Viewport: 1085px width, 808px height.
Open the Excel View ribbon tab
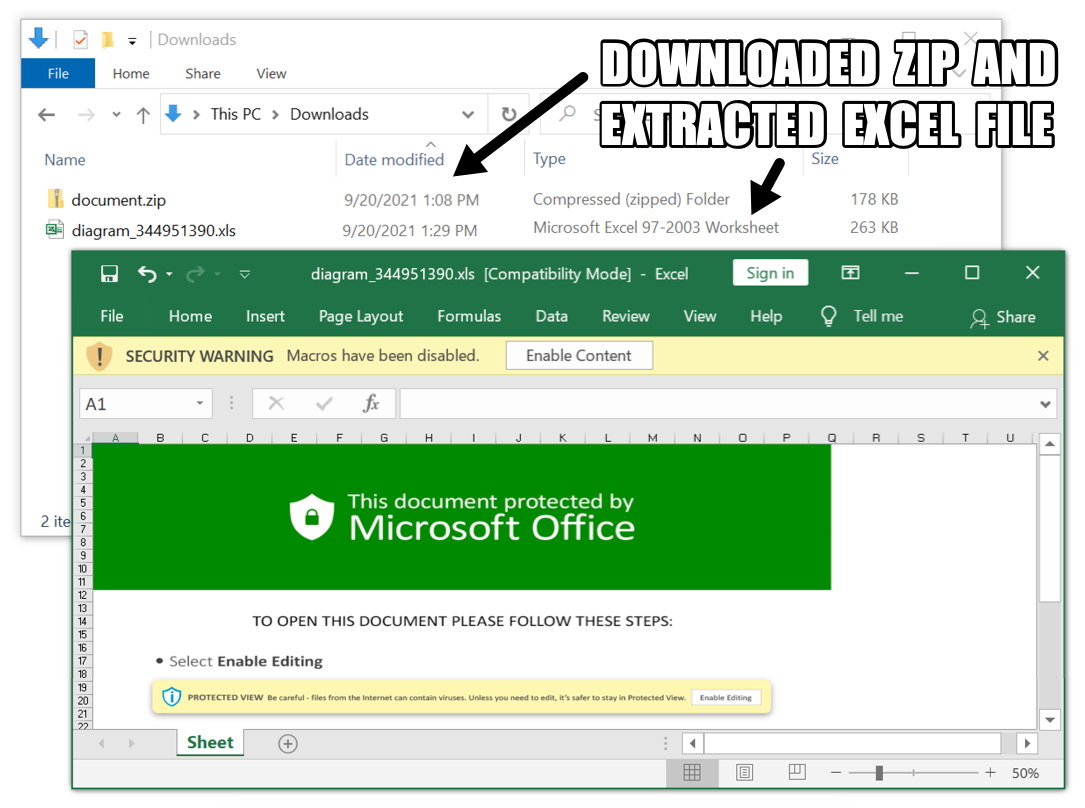tap(700, 316)
